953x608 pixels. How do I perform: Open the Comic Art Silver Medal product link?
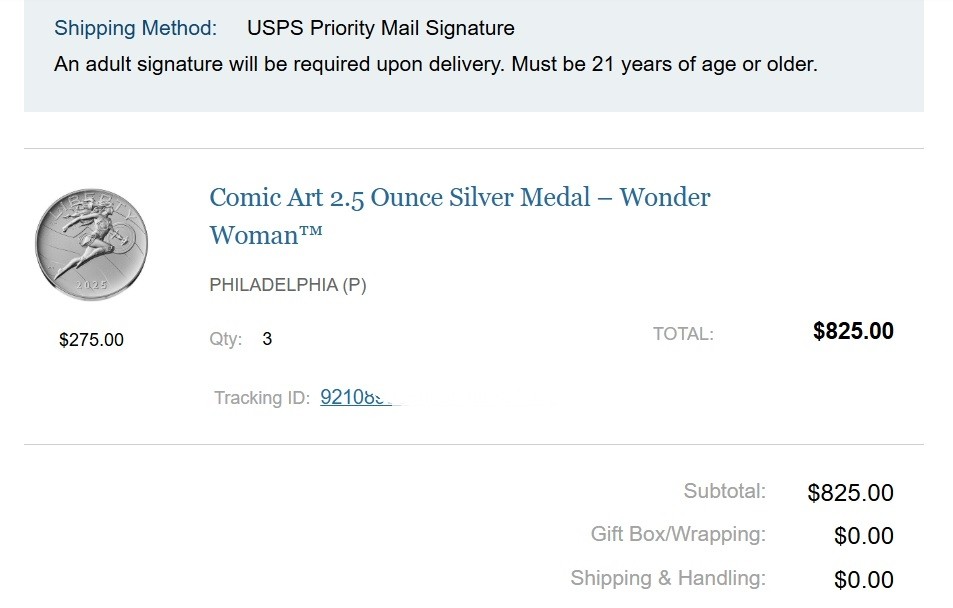pyautogui.click(x=459, y=198)
